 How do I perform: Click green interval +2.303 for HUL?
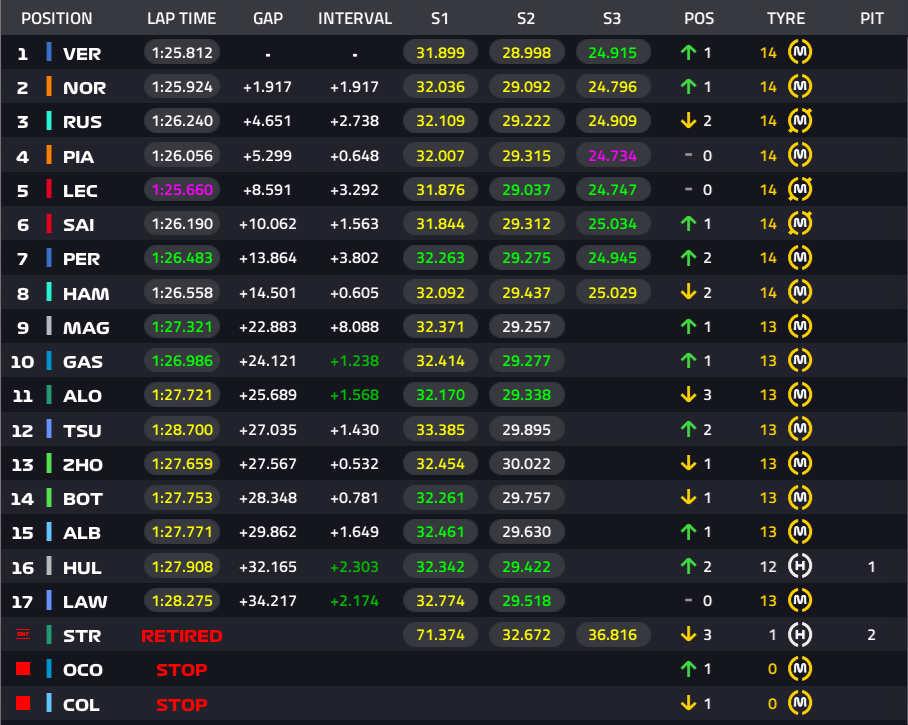[x=354, y=566]
